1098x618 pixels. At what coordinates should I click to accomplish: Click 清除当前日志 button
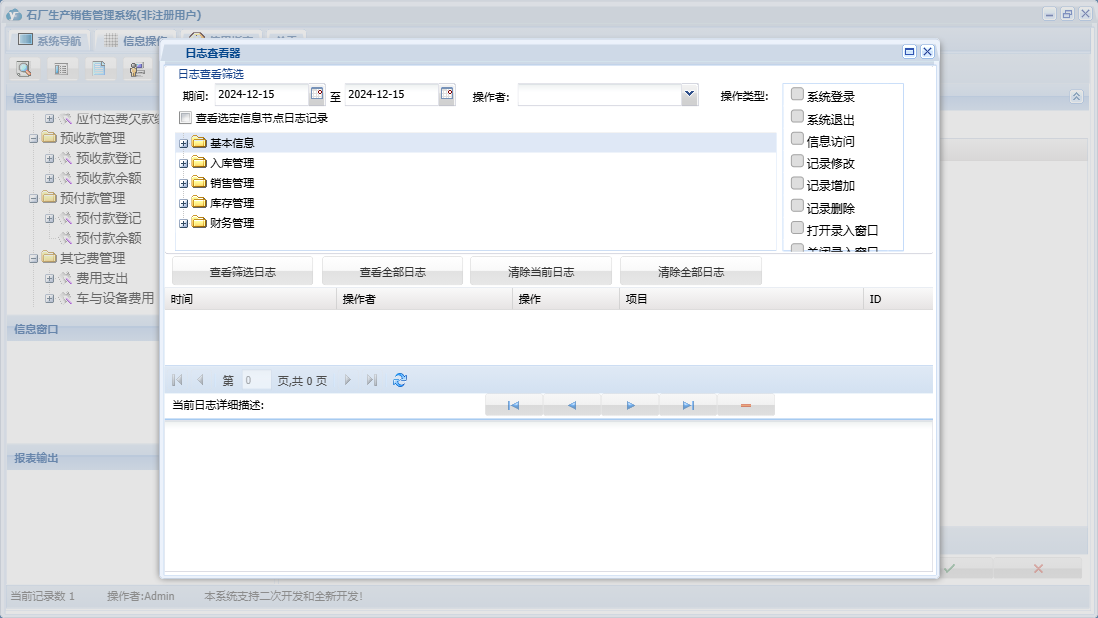[x=541, y=272]
